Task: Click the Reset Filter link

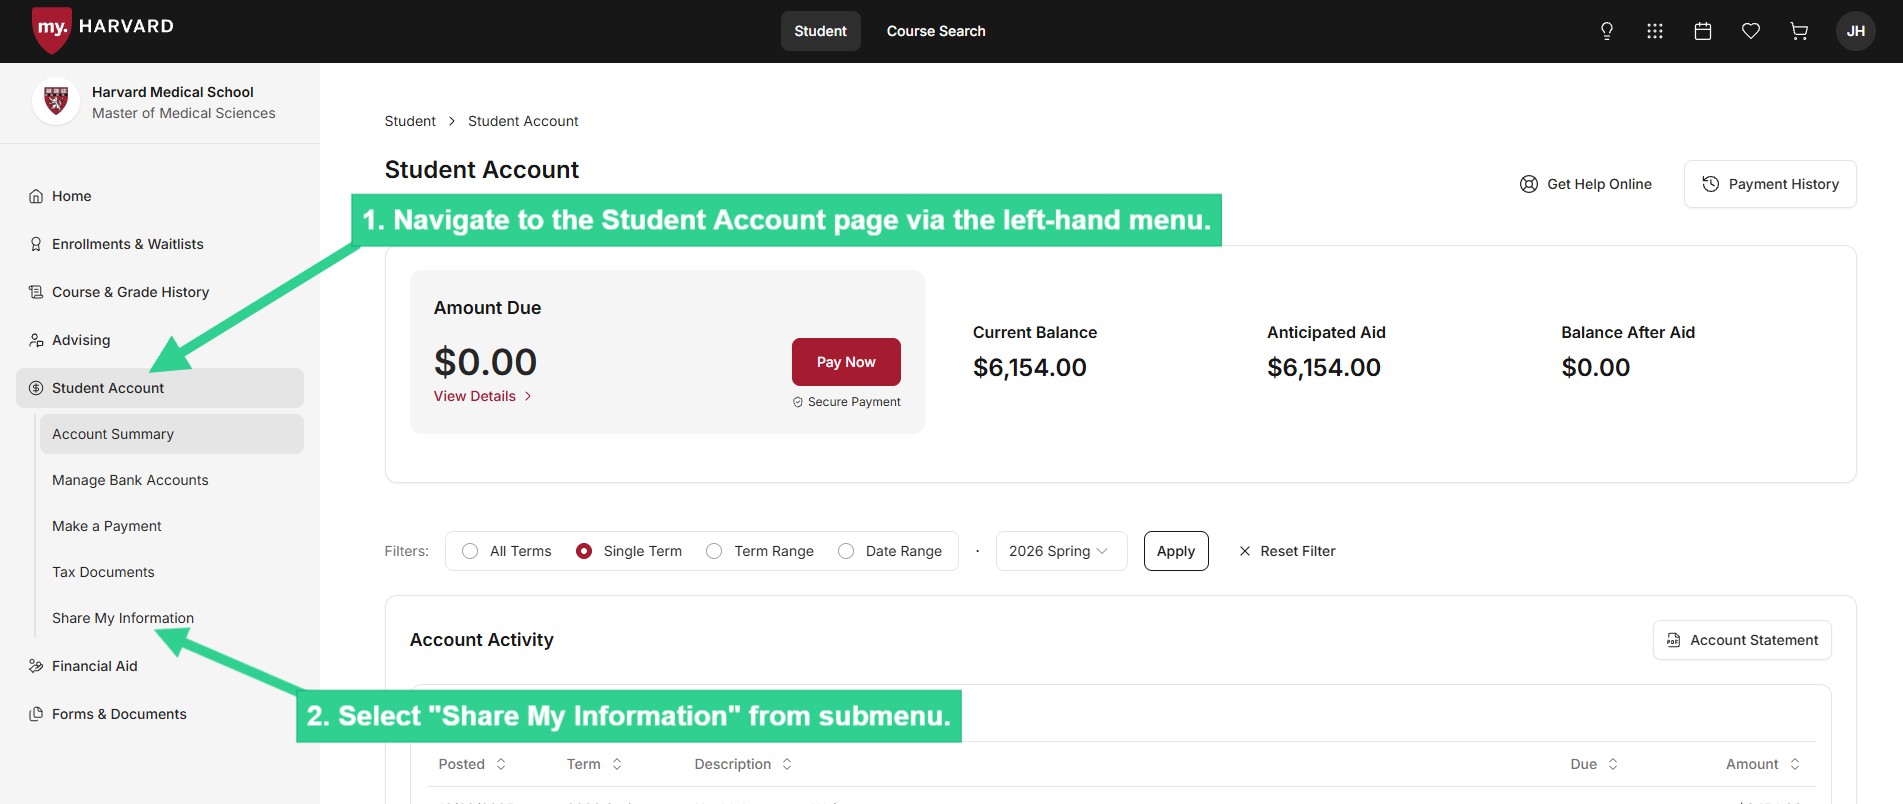Action: 1287,551
